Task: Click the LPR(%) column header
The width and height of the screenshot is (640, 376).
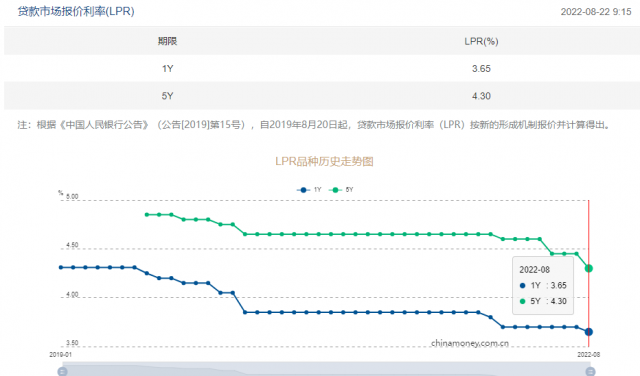Action: (481, 41)
